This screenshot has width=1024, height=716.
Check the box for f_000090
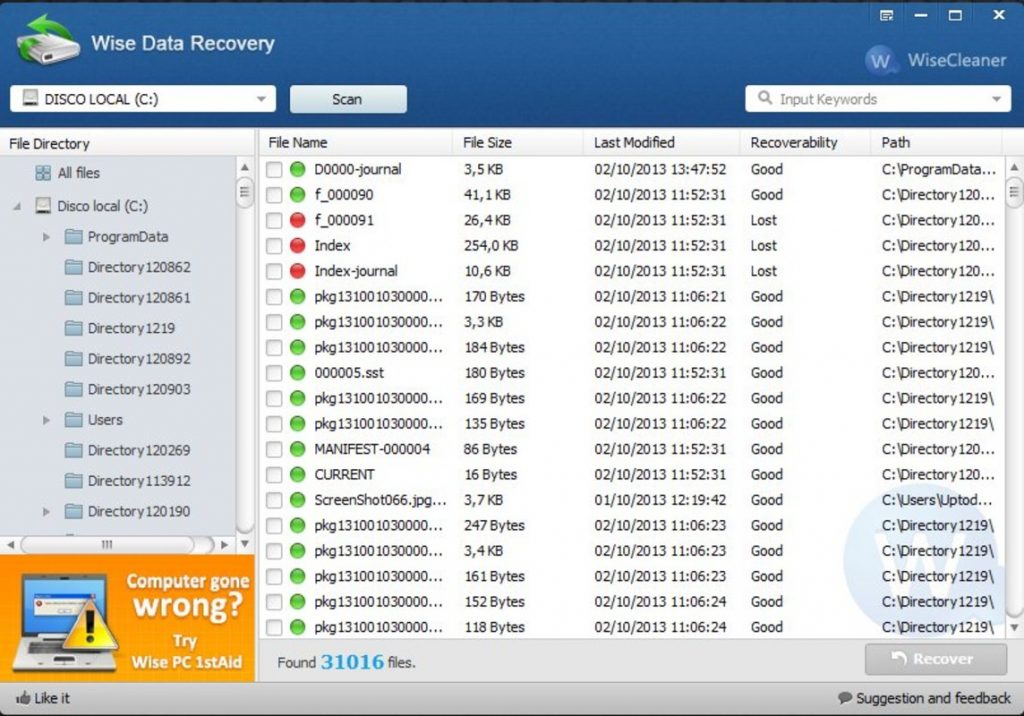(x=274, y=195)
